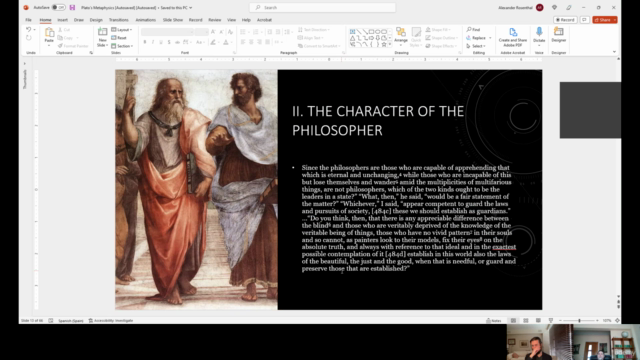
Task: Click the Find magnifier in Editing group
Action: [473, 29]
